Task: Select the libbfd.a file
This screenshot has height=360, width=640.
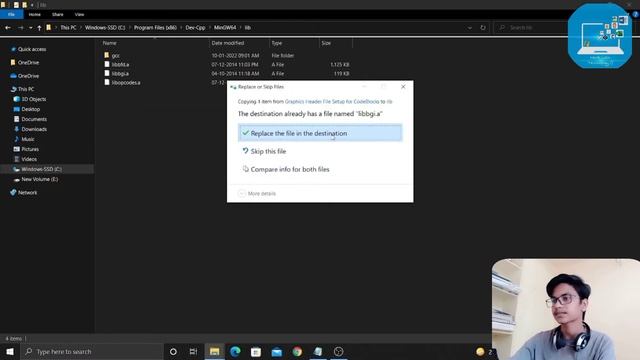Action: (120, 64)
